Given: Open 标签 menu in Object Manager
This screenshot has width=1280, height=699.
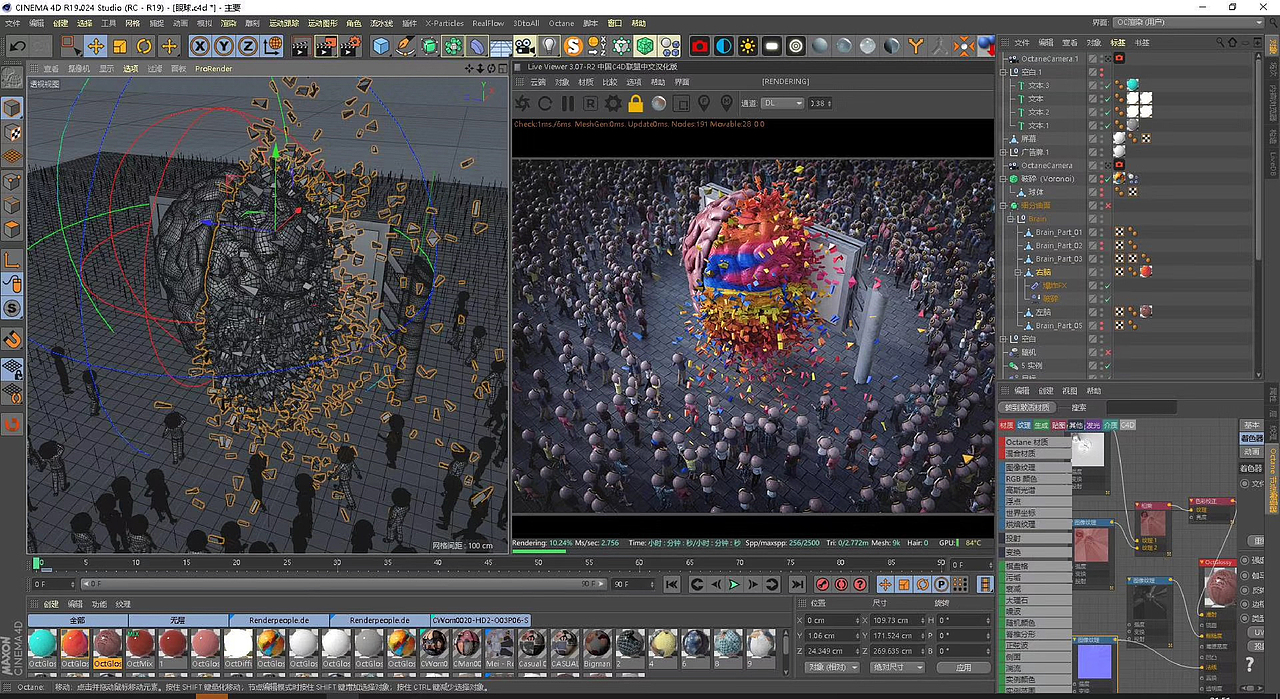Looking at the screenshot, I should point(1118,43).
